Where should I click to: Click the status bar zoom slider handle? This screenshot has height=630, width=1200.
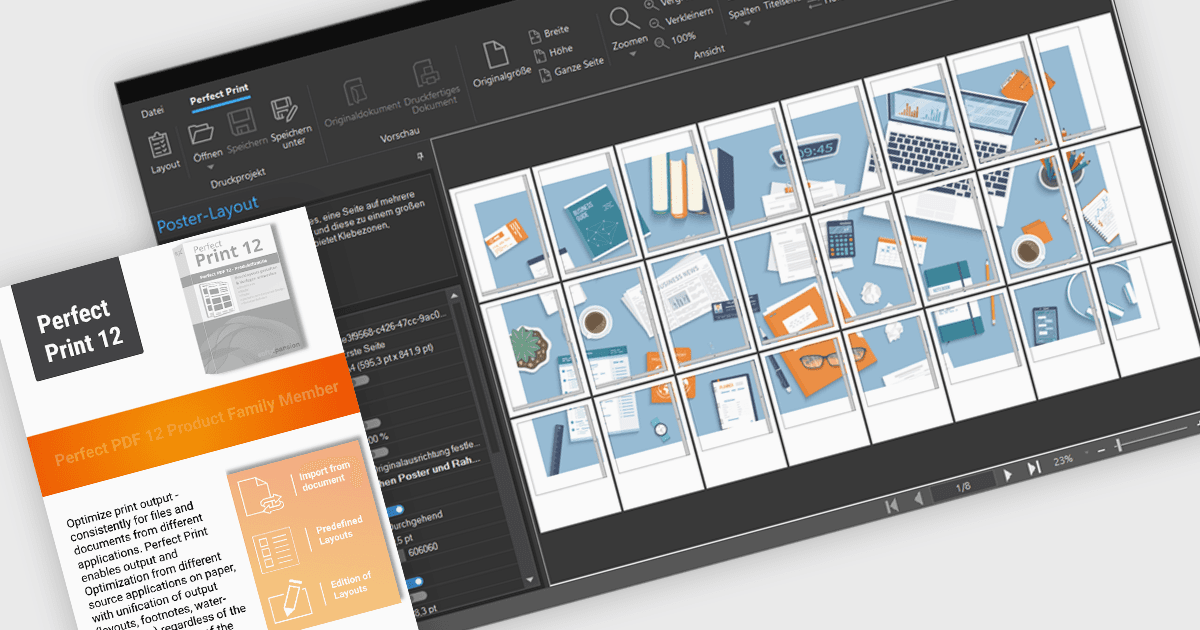tap(1119, 443)
